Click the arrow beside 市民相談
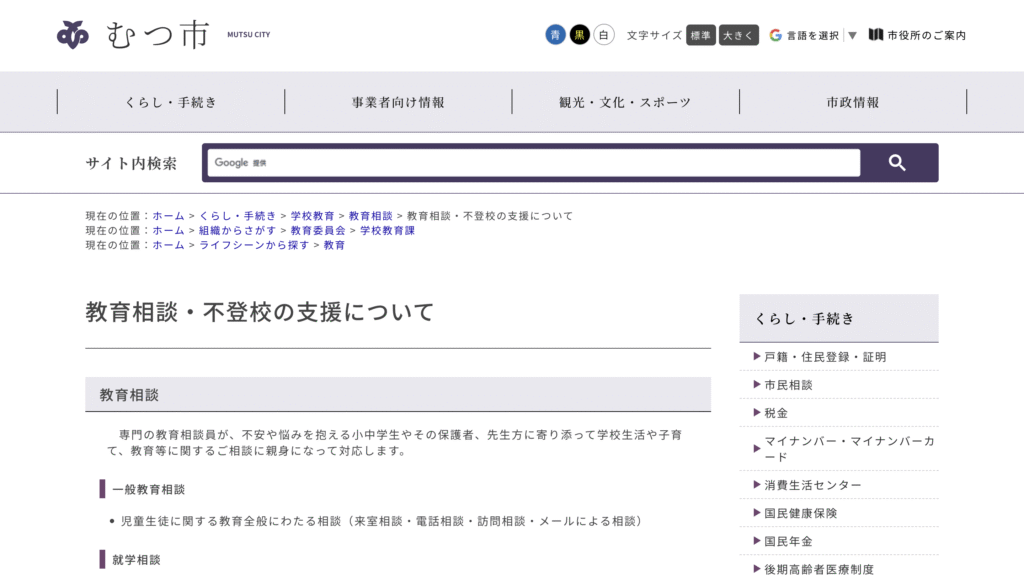1024x575 pixels. [x=757, y=385]
